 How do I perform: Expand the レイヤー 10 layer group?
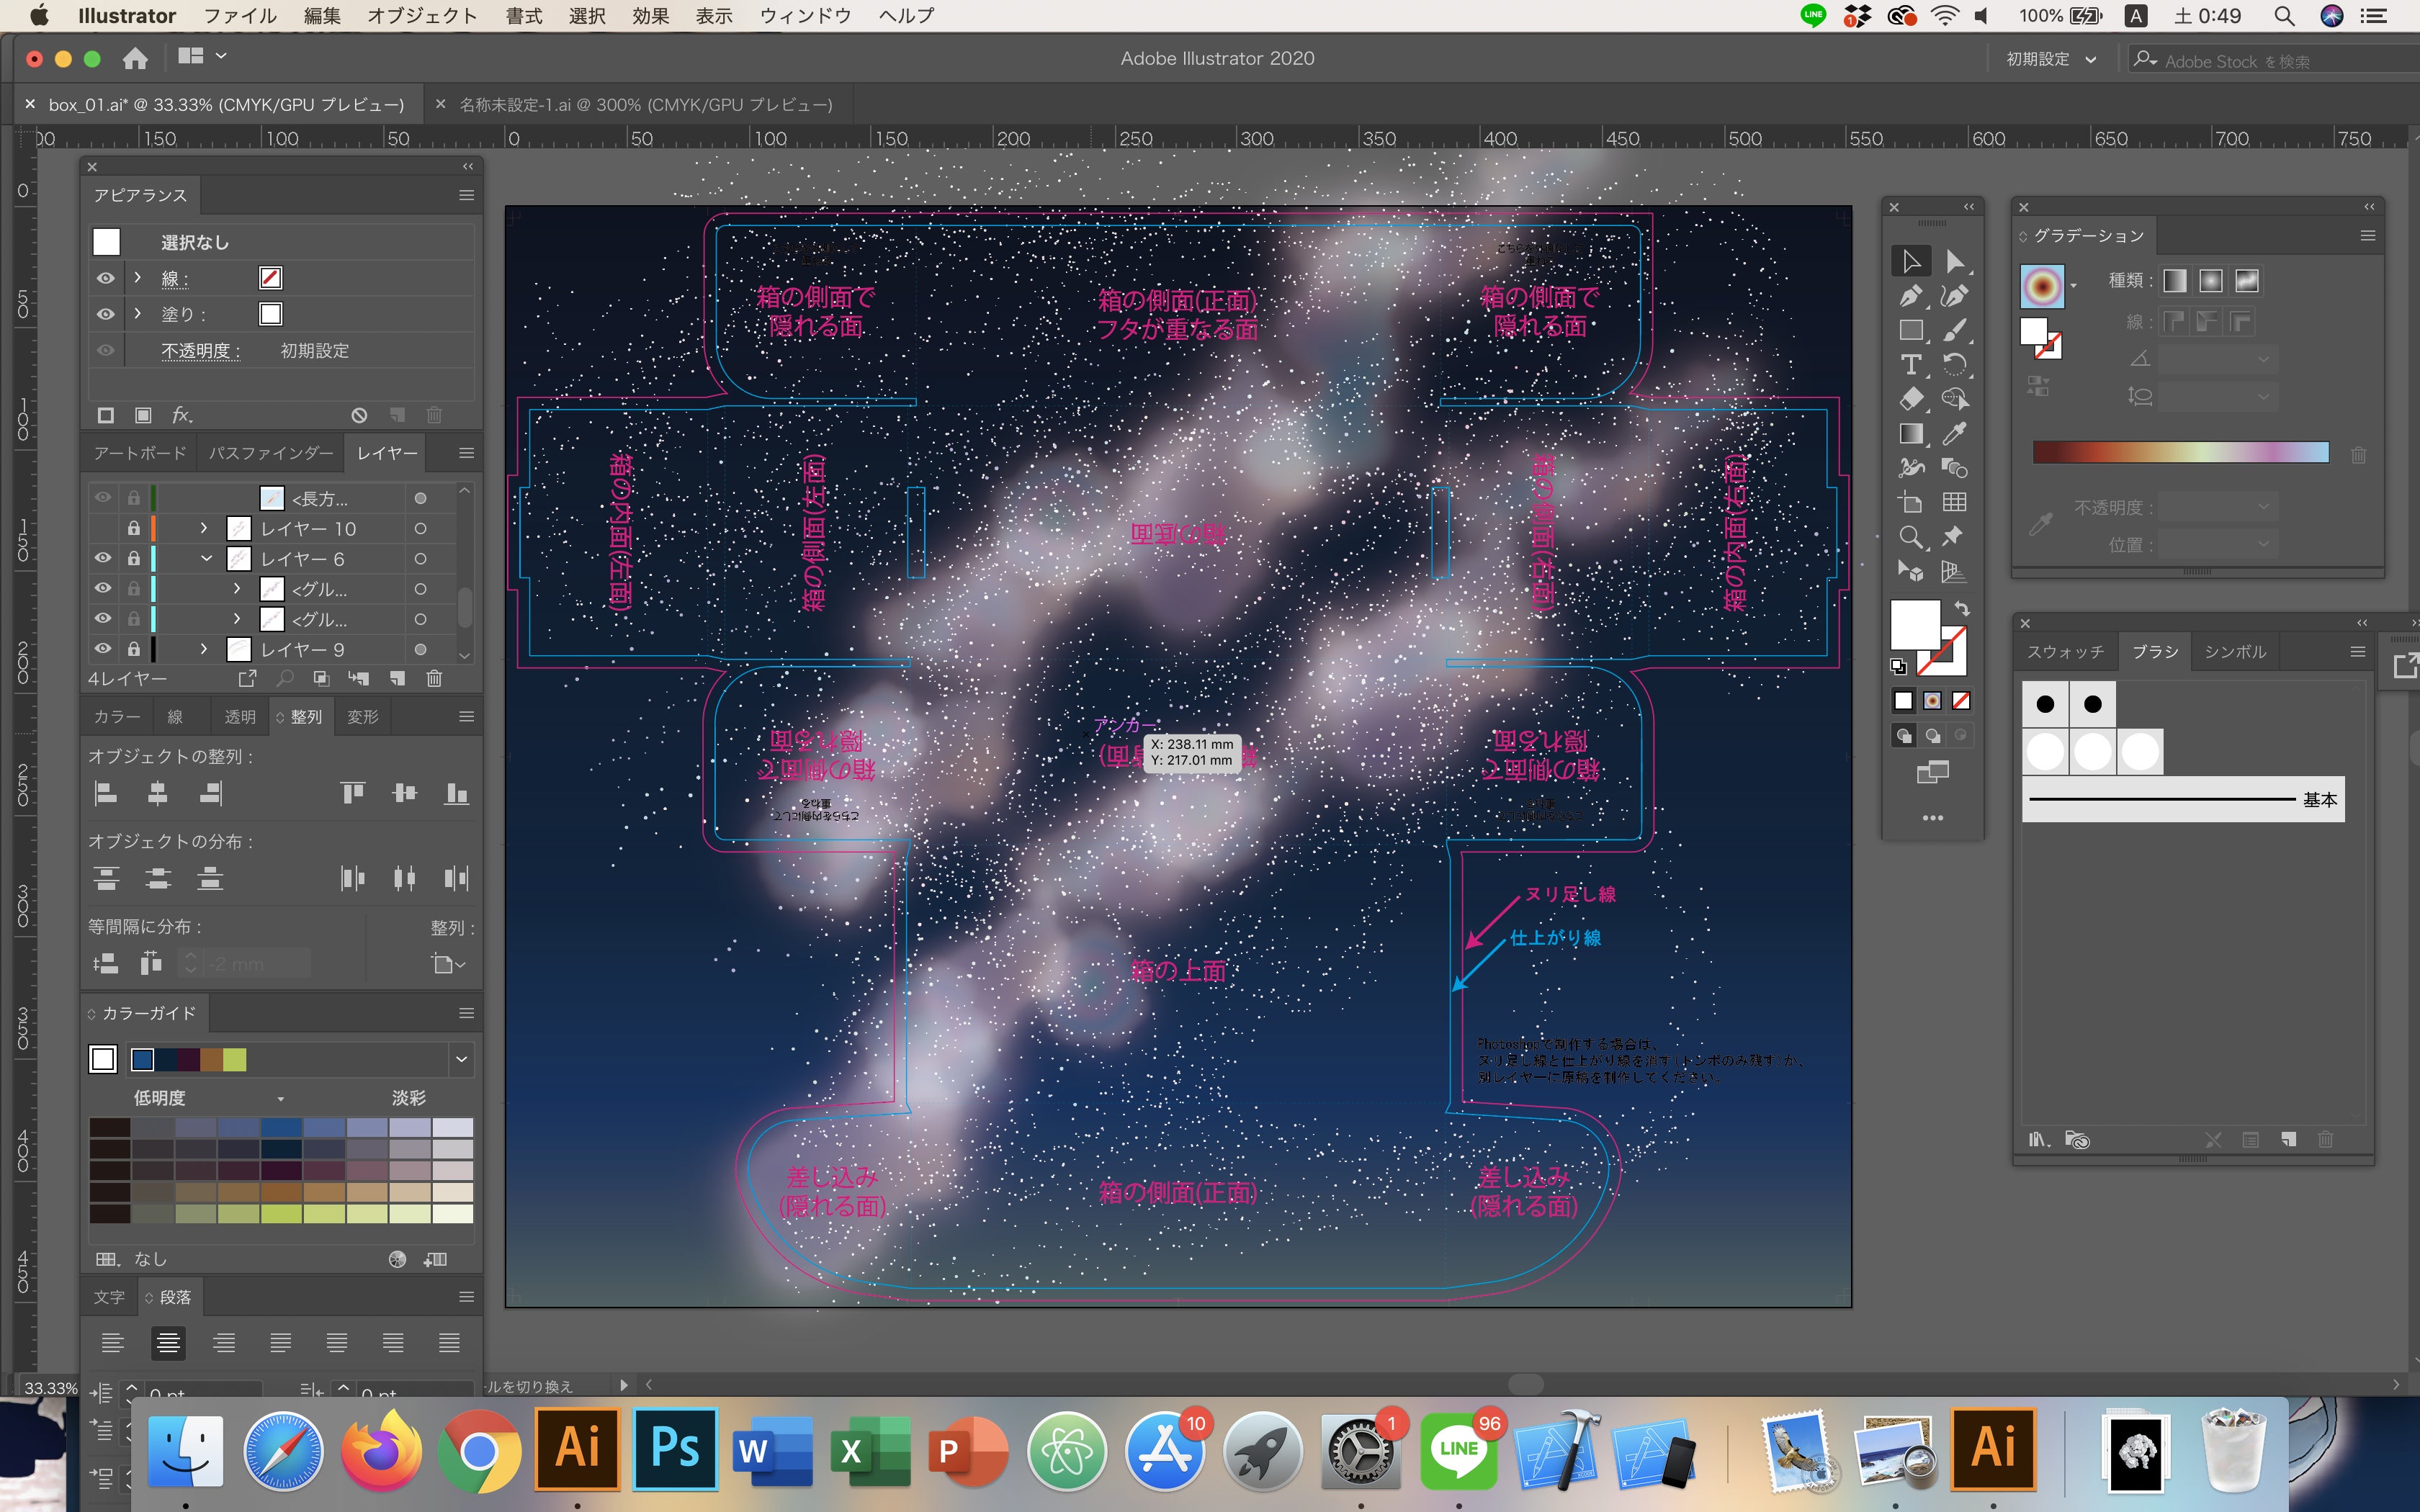point(204,528)
